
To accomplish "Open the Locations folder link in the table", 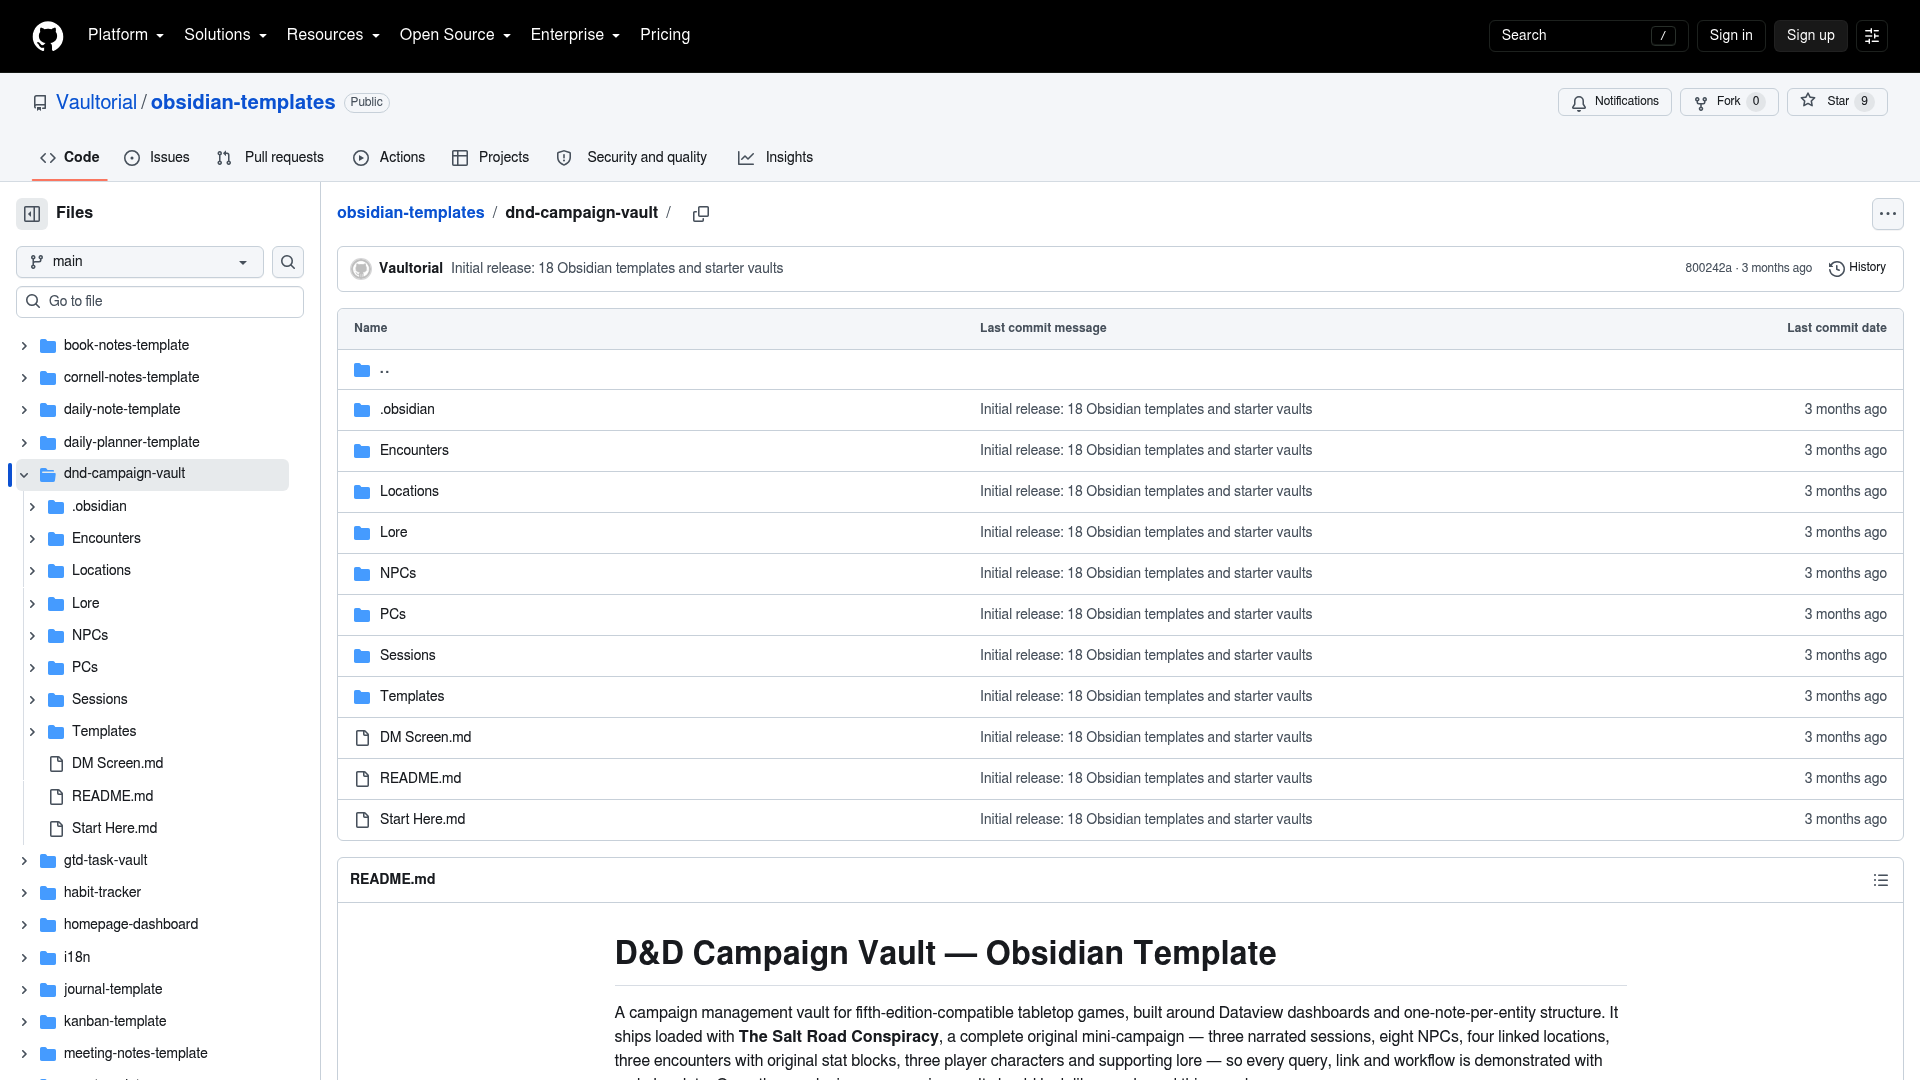I will pos(409,492).
